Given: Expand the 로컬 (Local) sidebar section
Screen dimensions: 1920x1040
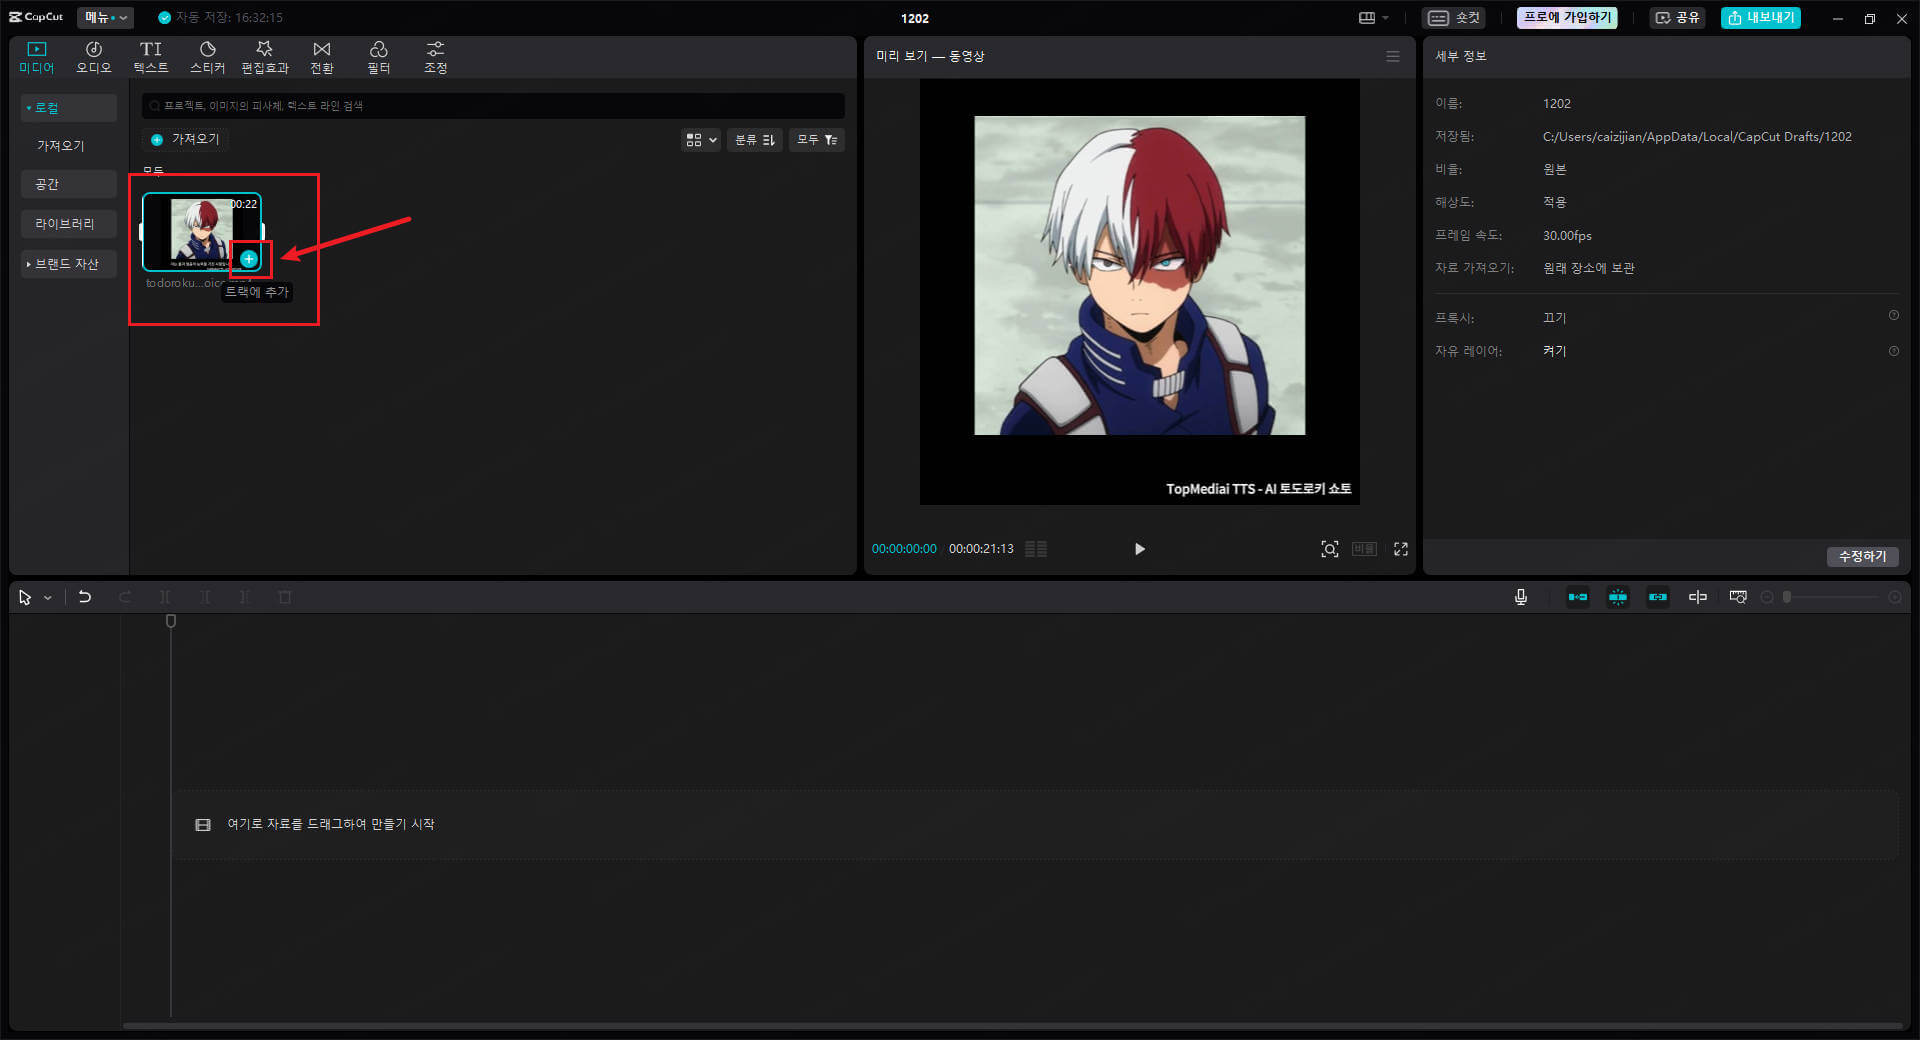Looking at the screenshot, I should click(x=68, y=107).
